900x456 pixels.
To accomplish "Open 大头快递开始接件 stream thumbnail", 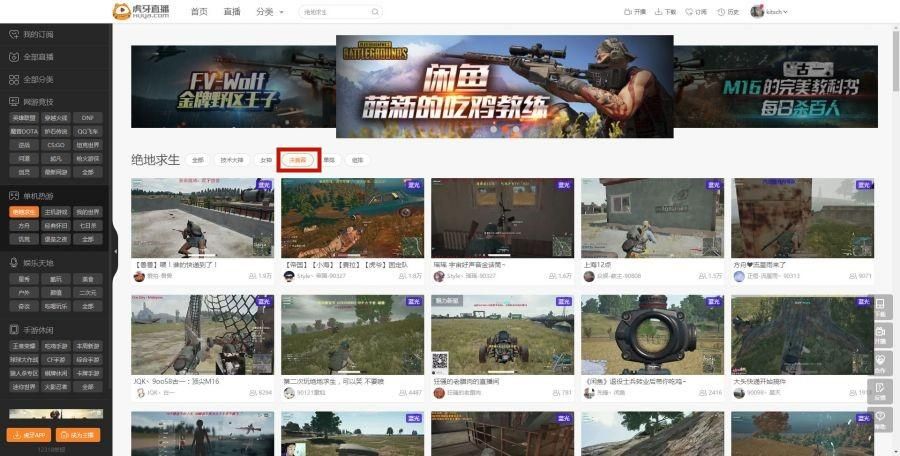I will (802, 335).
